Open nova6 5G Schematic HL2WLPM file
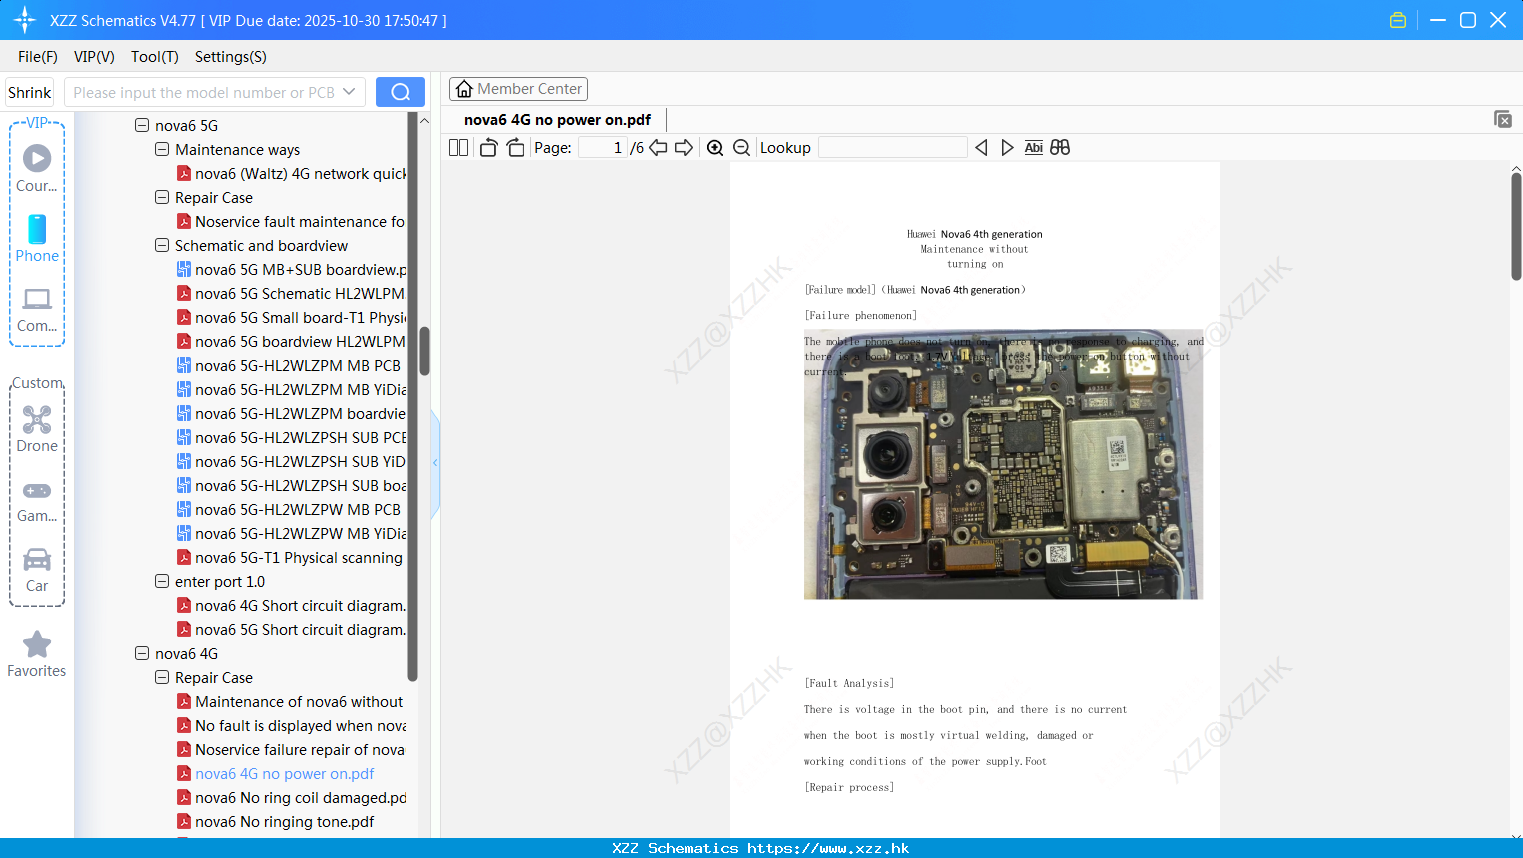The image size is (1523, 858). coord(291,294)
